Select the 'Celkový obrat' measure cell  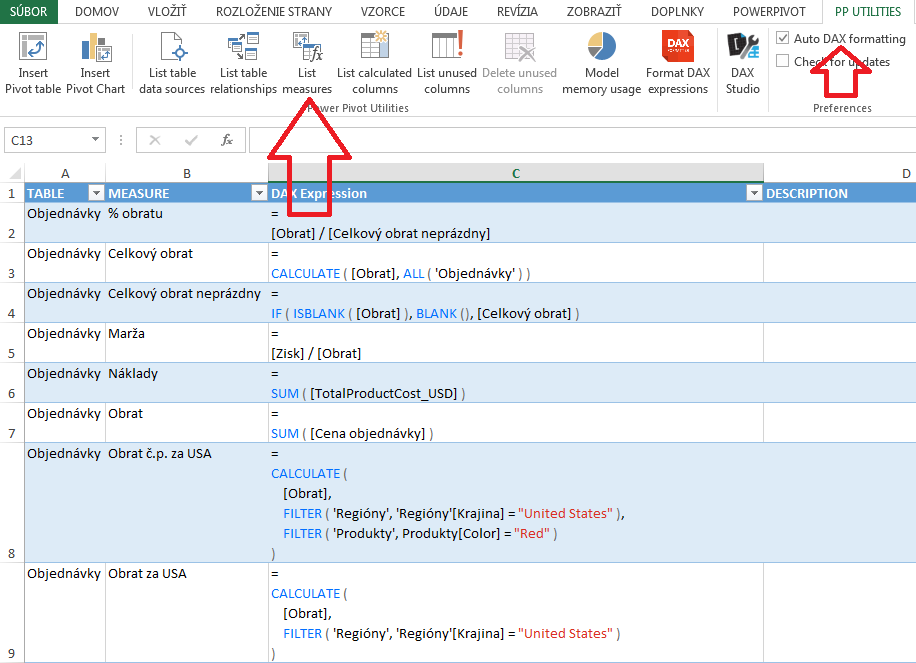(x=187, y=263)
